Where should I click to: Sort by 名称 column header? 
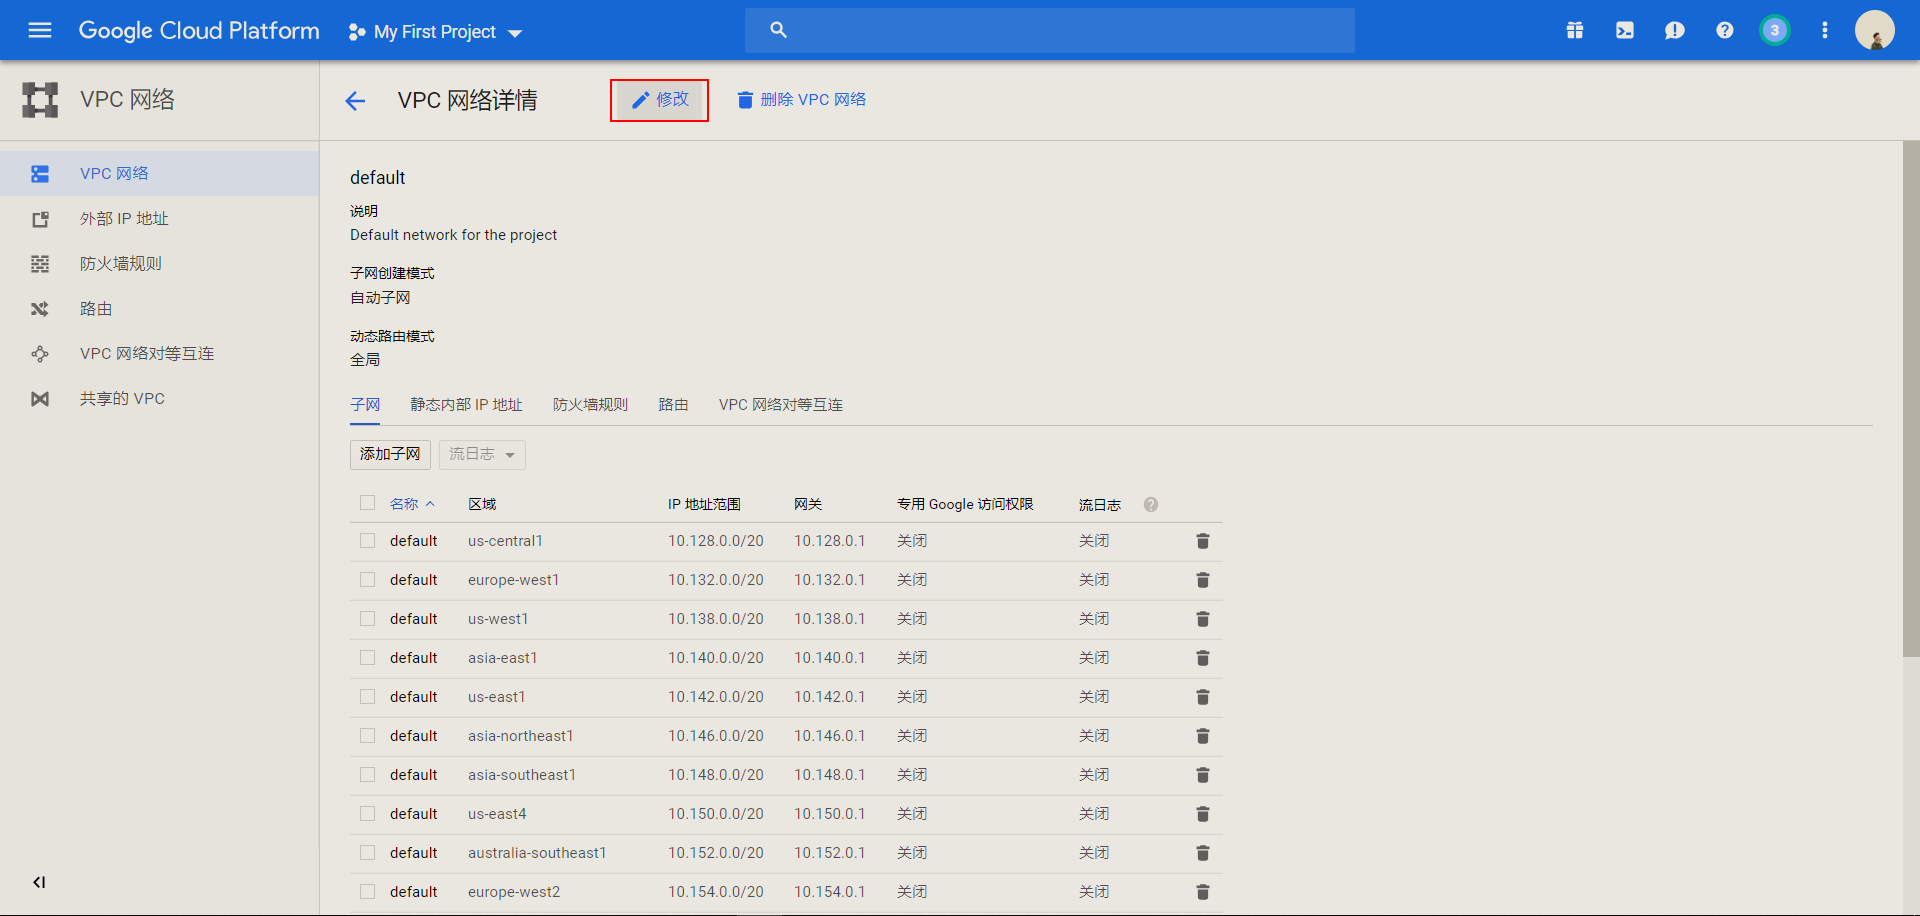(412, 504)
